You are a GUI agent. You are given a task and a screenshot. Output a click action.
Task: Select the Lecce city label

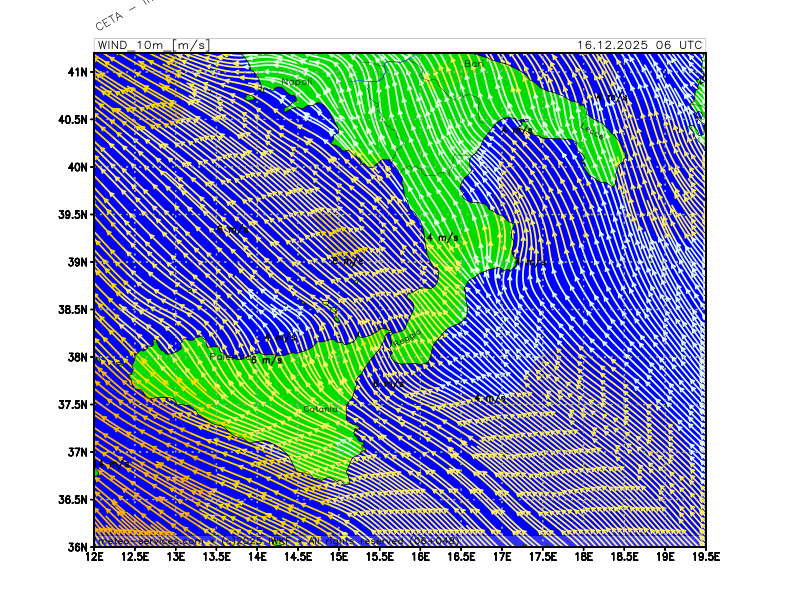pos(592,130)
